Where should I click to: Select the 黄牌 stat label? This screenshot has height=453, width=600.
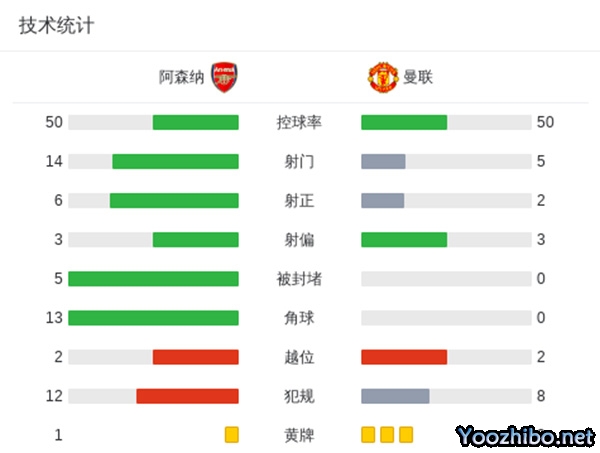299,435
